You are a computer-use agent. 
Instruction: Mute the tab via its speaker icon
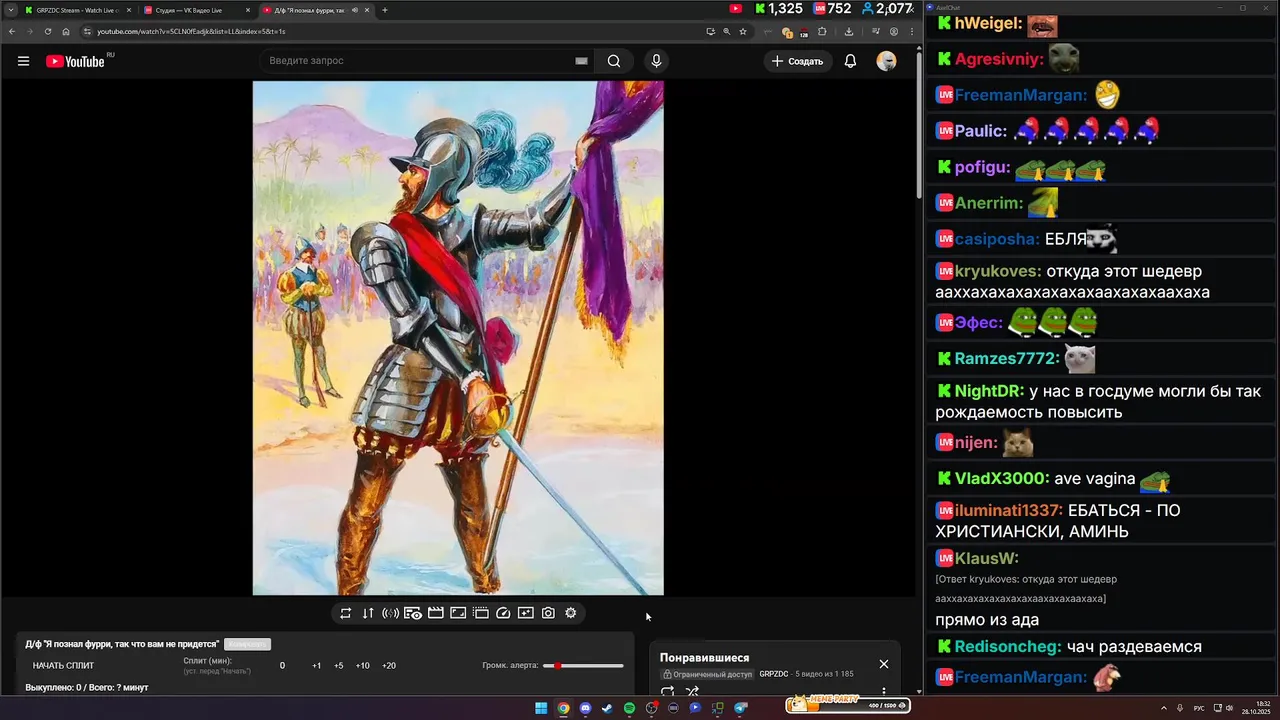pyautogui.click(x=355, y=10)
